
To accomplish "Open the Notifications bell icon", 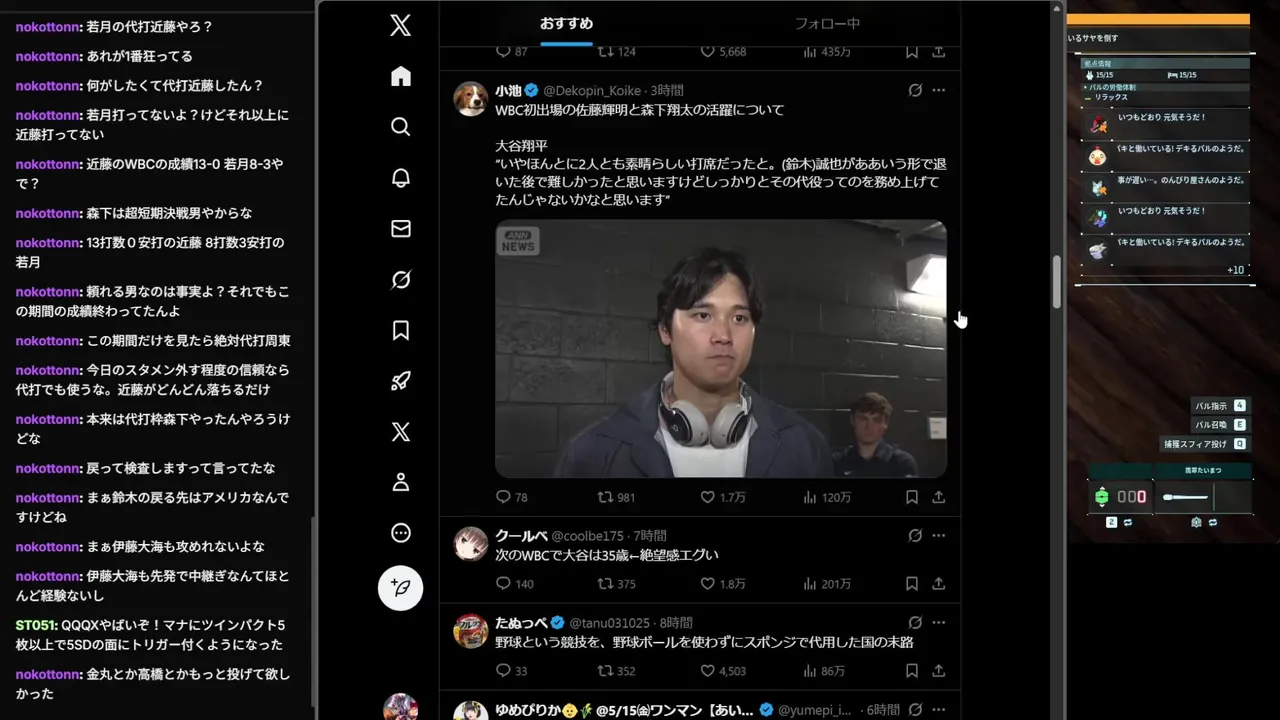I will [x=401, y=178].
